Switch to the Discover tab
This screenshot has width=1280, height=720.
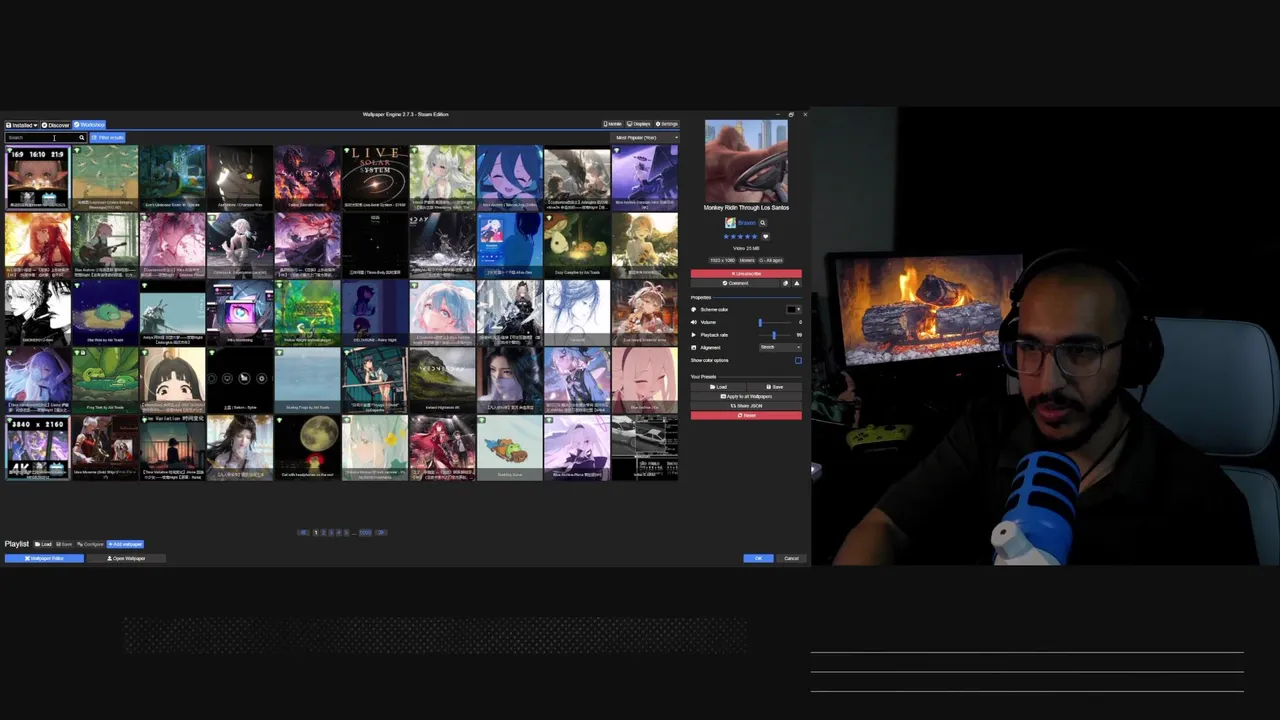tap(56, 125)
